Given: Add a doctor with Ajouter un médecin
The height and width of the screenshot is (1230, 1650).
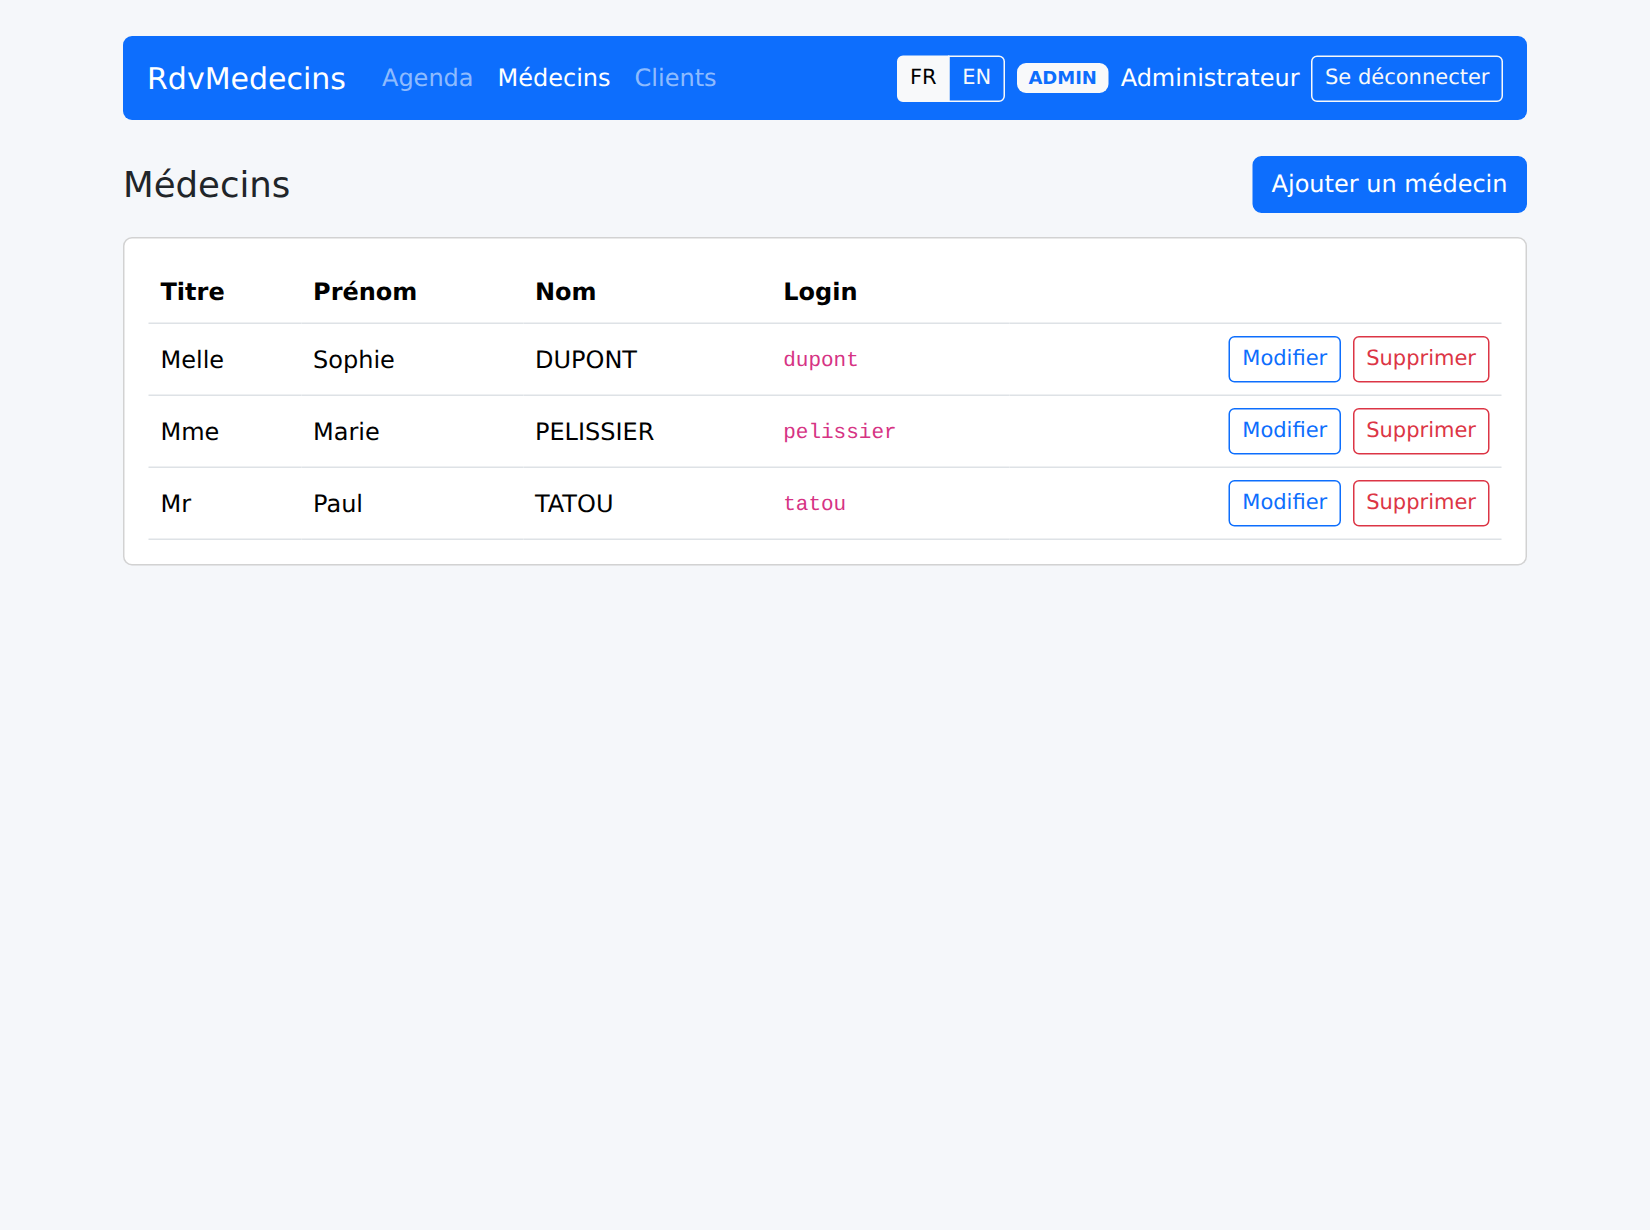Looking at the screenshot, I should tap(1389, 184).
